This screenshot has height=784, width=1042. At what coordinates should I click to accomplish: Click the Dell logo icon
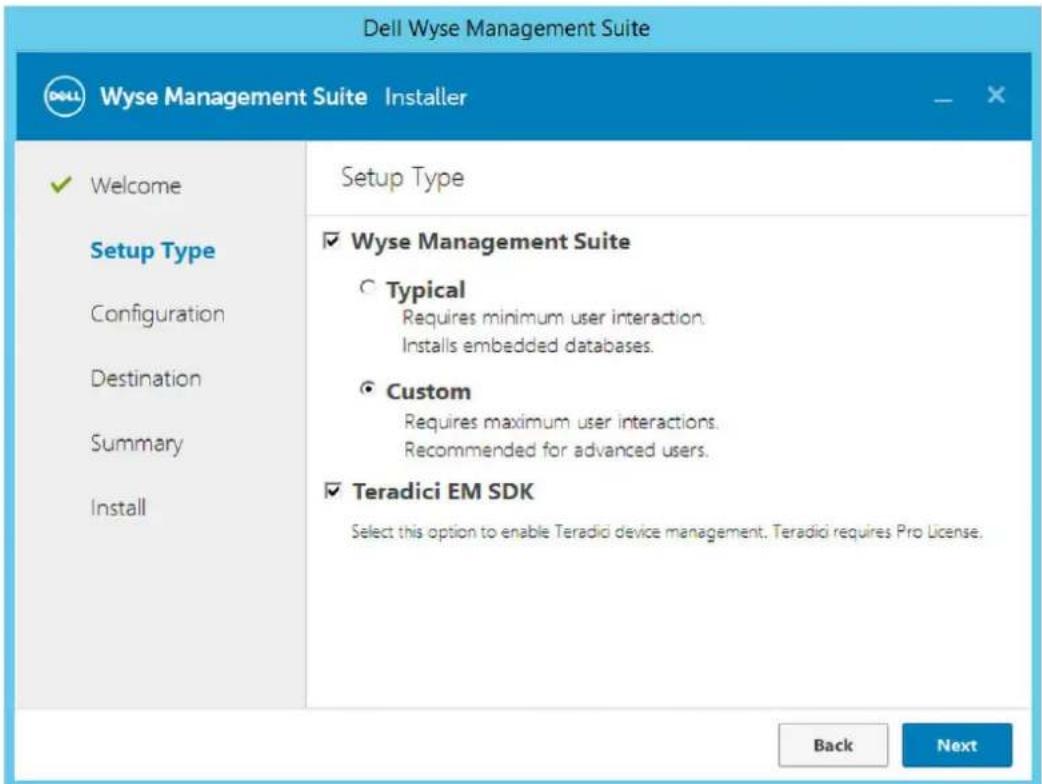click(x=64, y=96)
